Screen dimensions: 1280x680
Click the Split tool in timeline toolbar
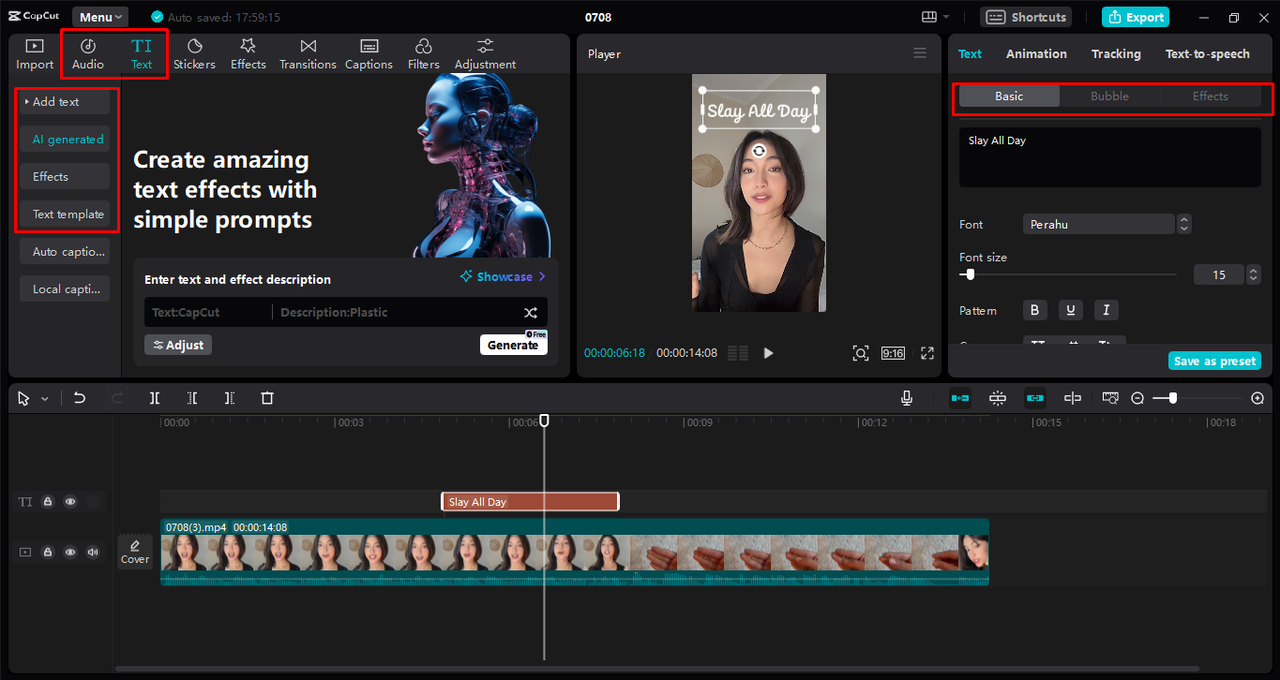(x=155, y=398)
